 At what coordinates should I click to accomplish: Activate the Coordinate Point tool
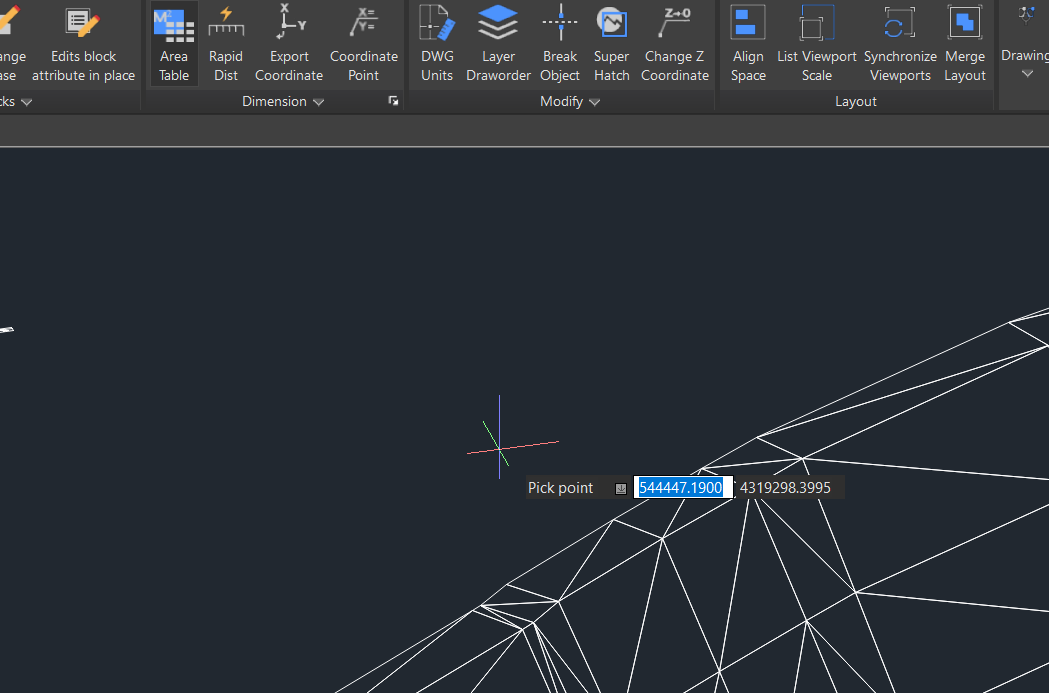click(364, 44)
